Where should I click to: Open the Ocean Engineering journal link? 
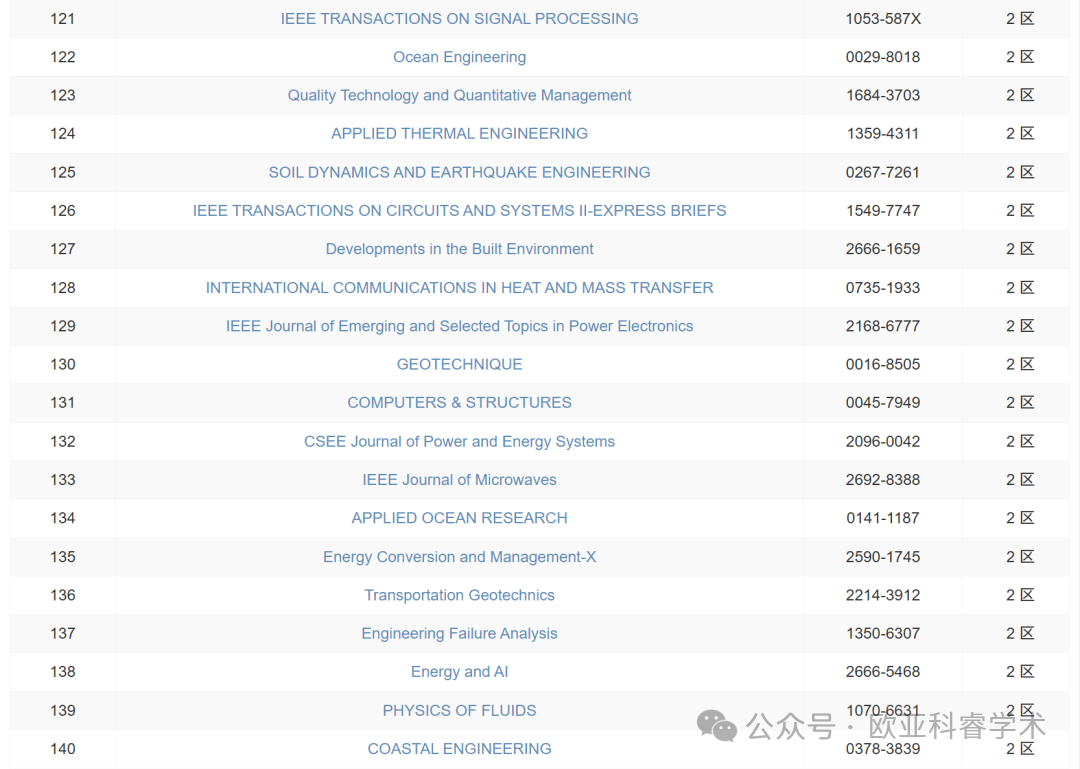click(x=459, y=57)
